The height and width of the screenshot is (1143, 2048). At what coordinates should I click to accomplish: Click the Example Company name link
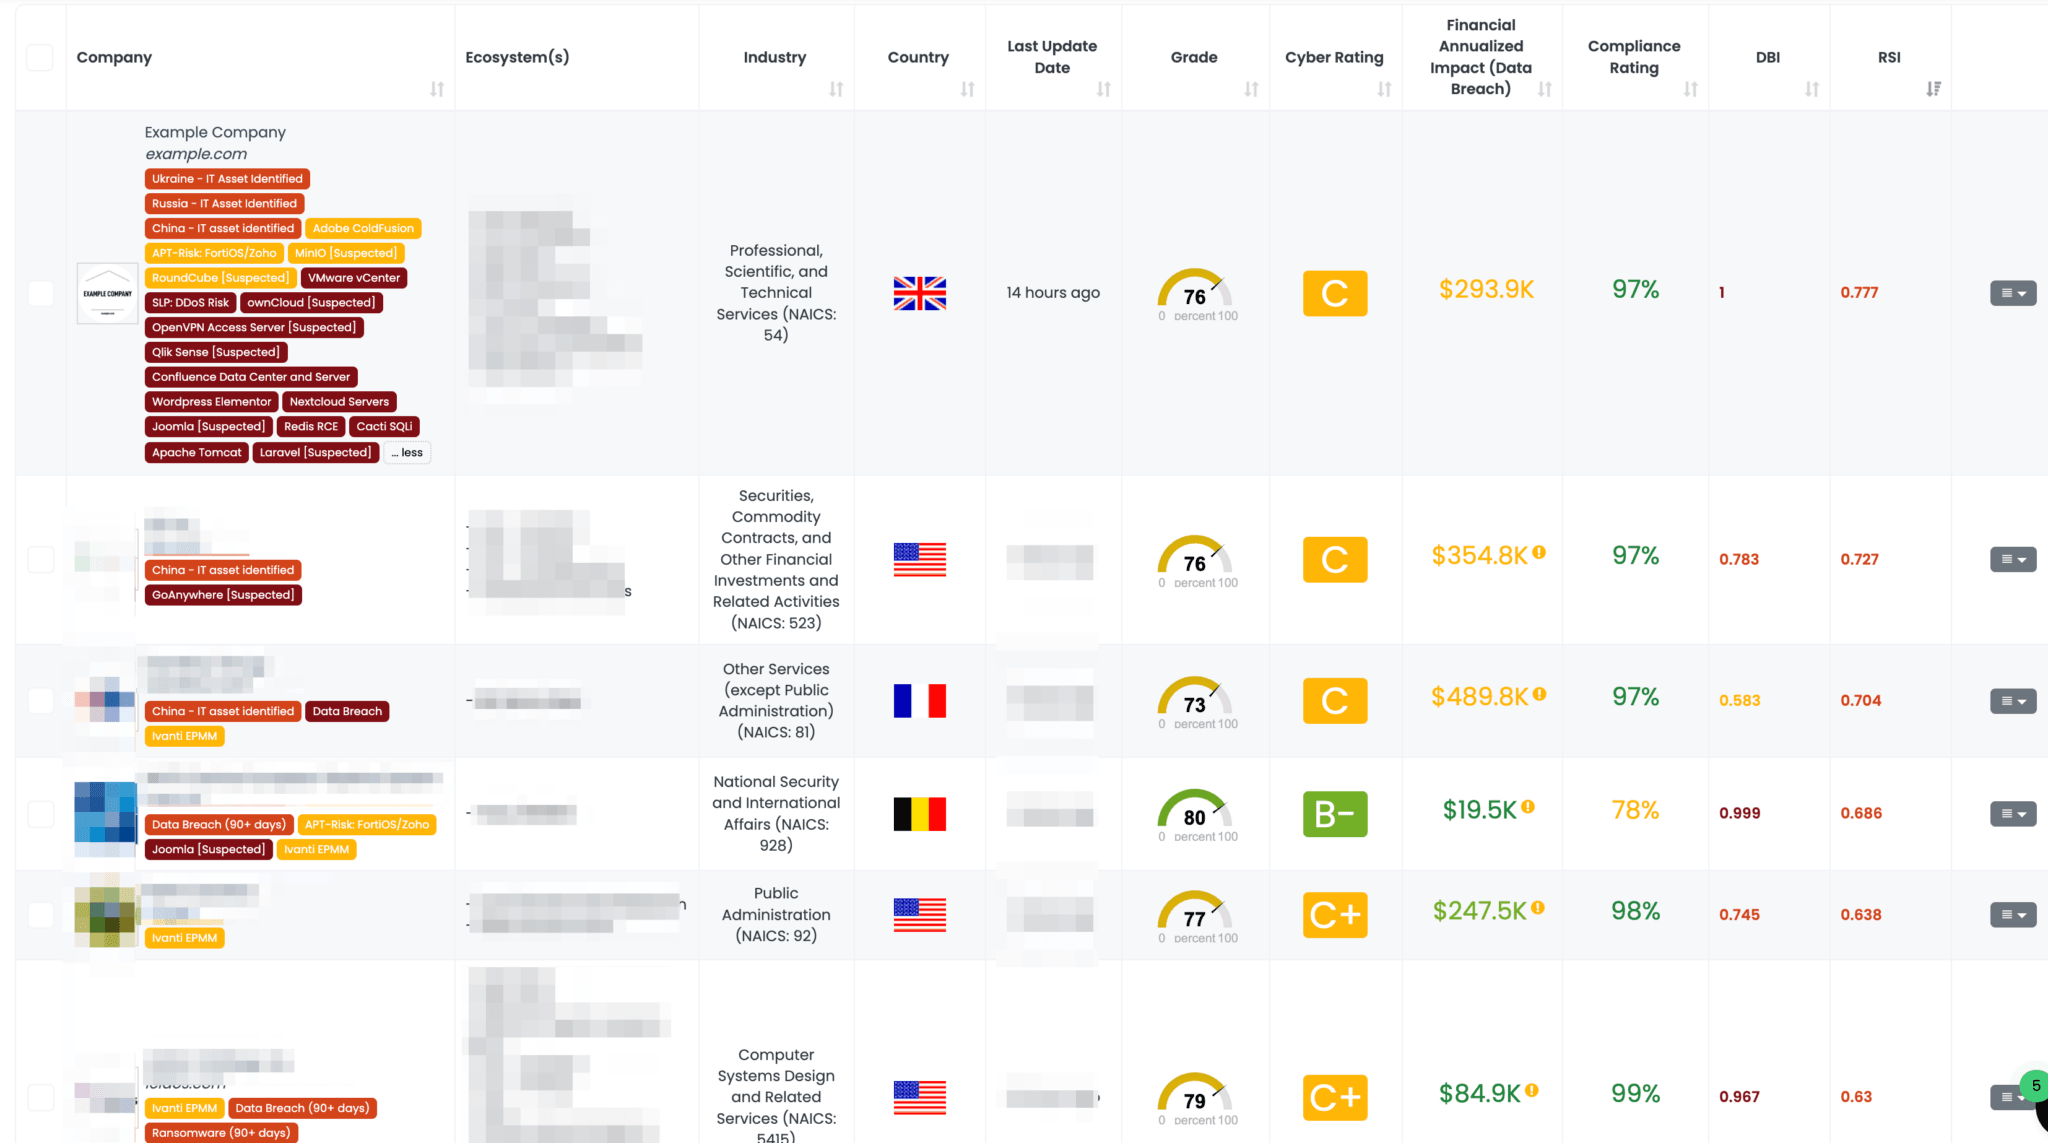215,132
